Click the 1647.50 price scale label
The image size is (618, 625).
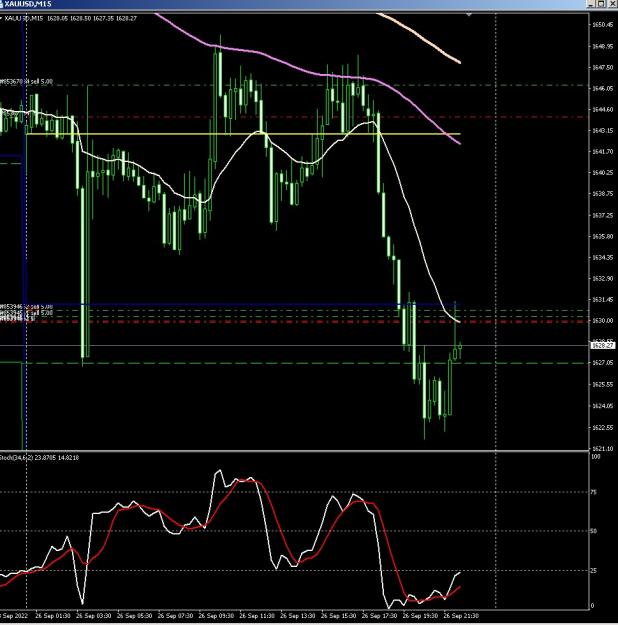[602, 67]
